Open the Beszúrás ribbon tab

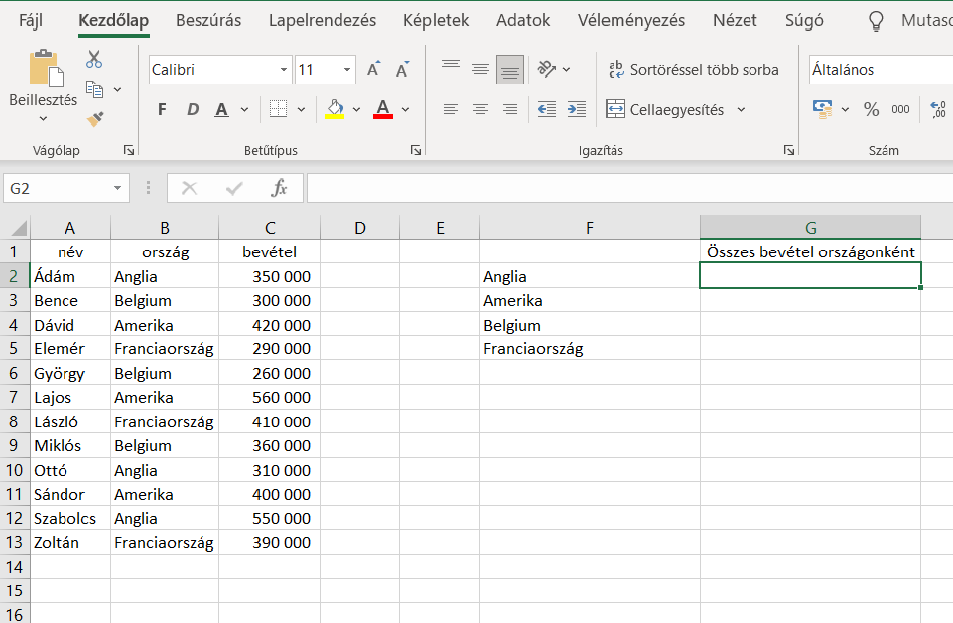[x=208, y=20]
